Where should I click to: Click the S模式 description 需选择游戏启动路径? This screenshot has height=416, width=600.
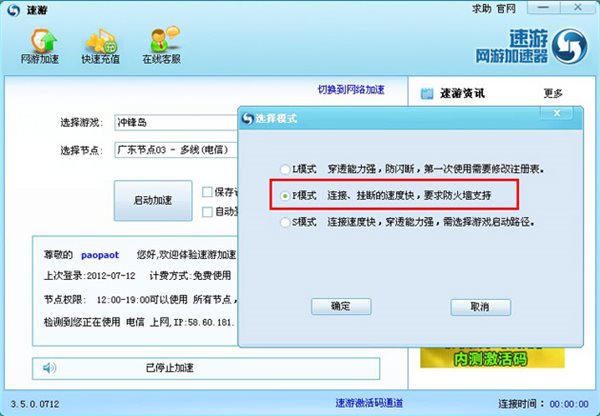[x=489, y=222]
